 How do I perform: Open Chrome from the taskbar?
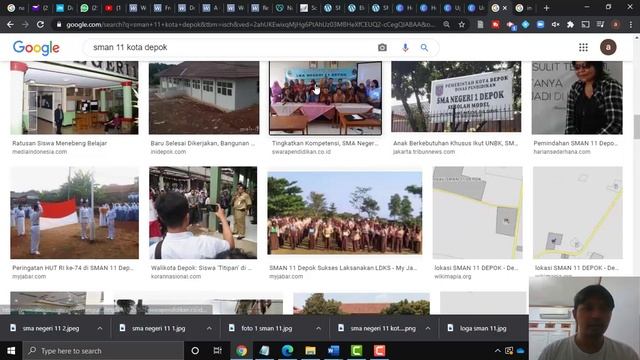tap(241, 351)
